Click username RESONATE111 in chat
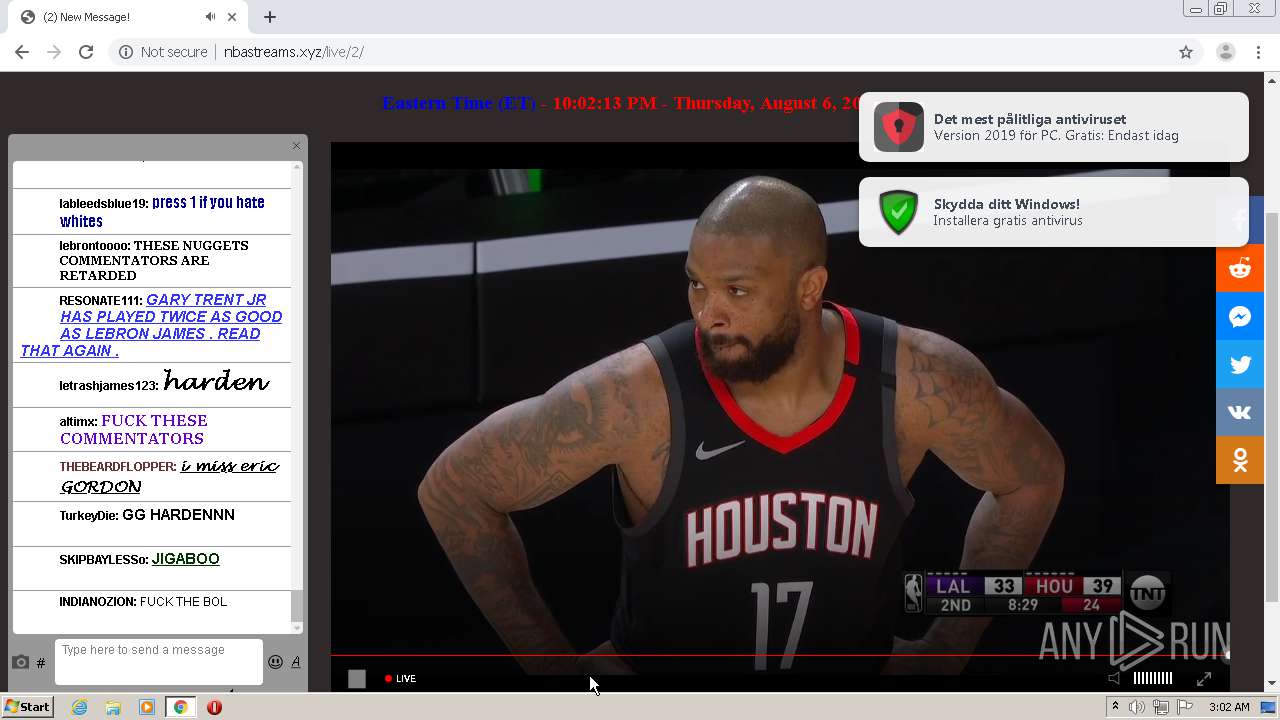 (100, 301)
